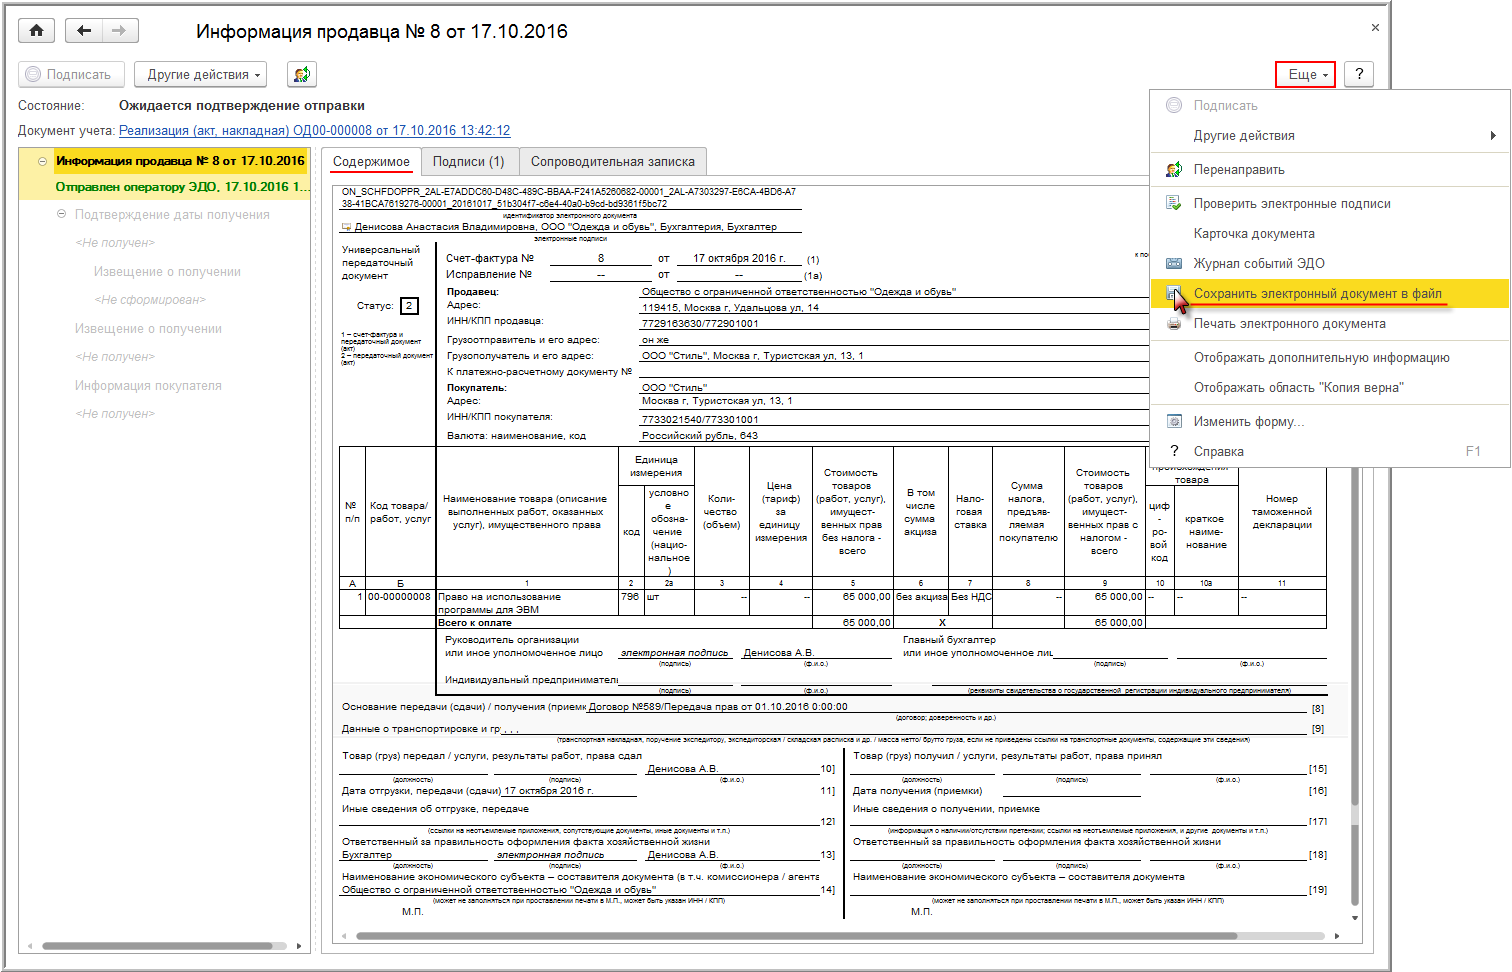Go to the home page icon
This screenshot has width=1512, height=972.
coord(37,31)
